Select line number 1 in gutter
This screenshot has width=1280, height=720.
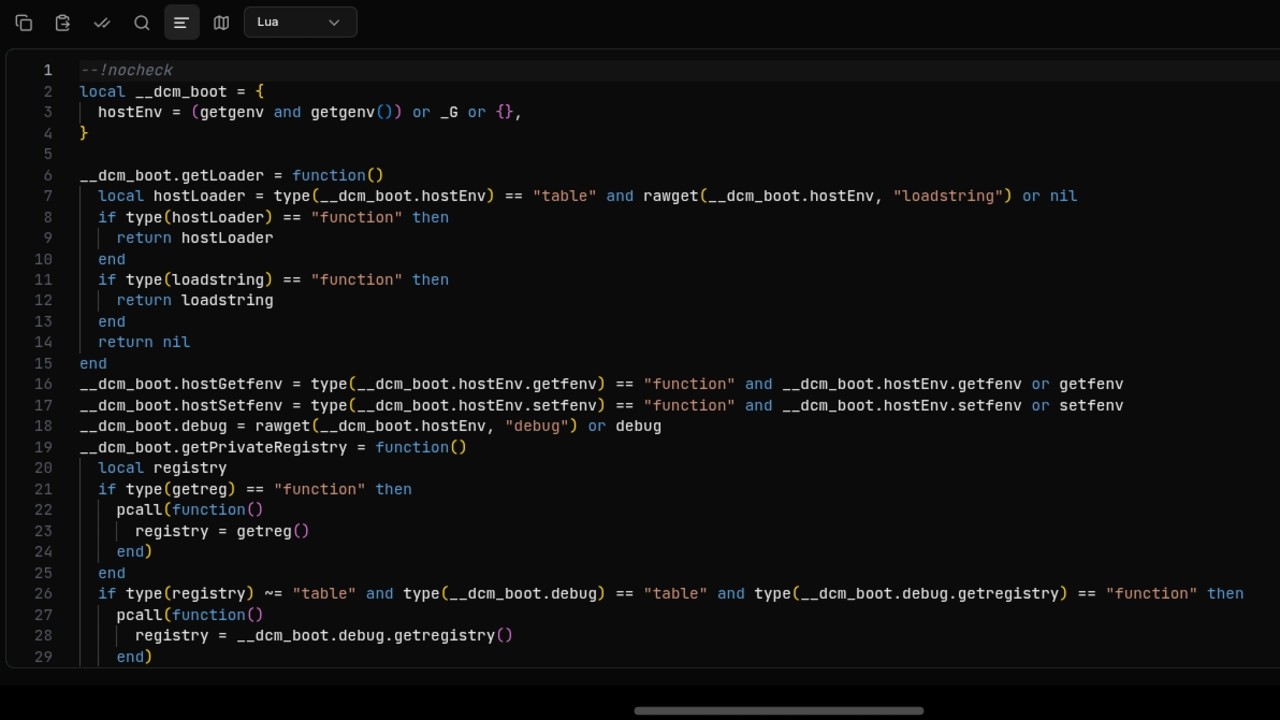tap(47, 70)
